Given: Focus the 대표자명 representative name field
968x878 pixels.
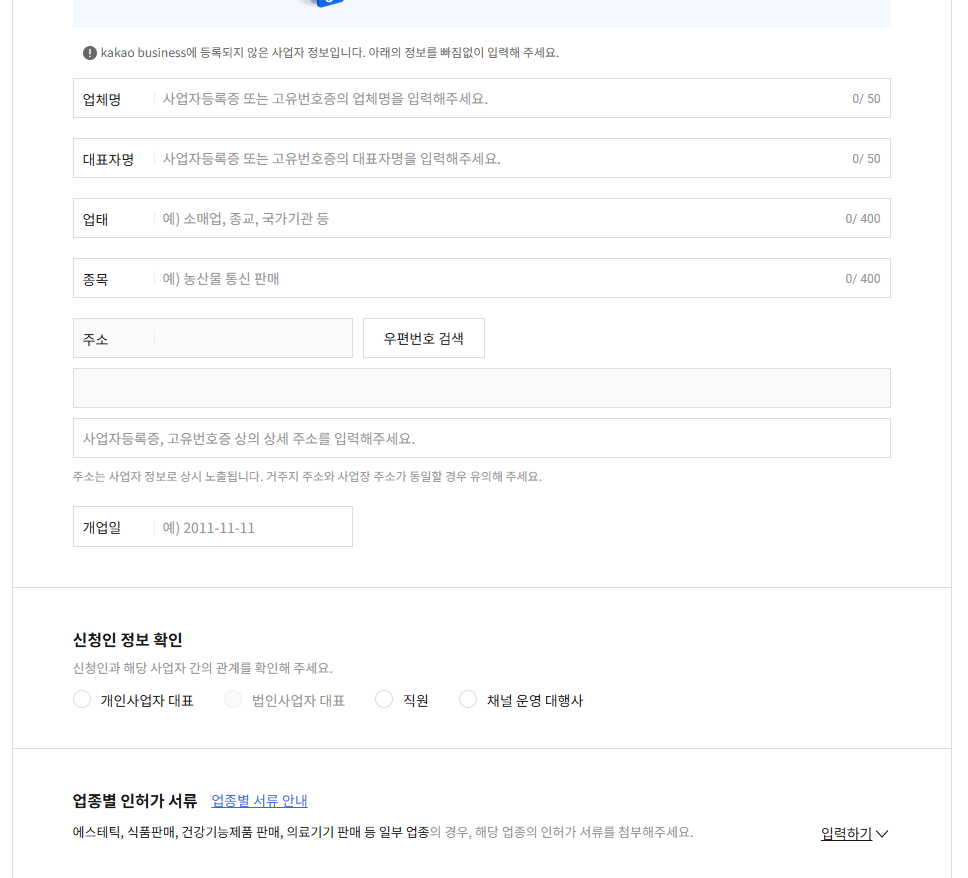Looking at the screenshot, I should (x=482, y=158).
